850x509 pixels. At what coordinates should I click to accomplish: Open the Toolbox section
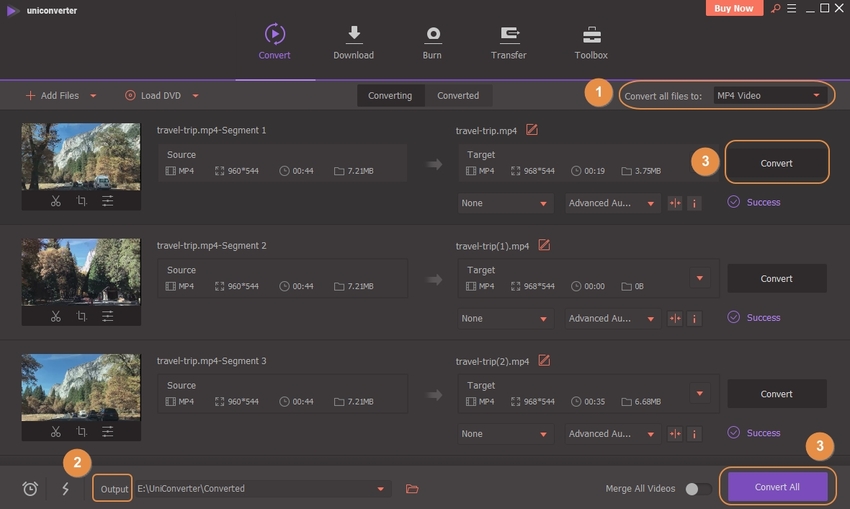591,42
